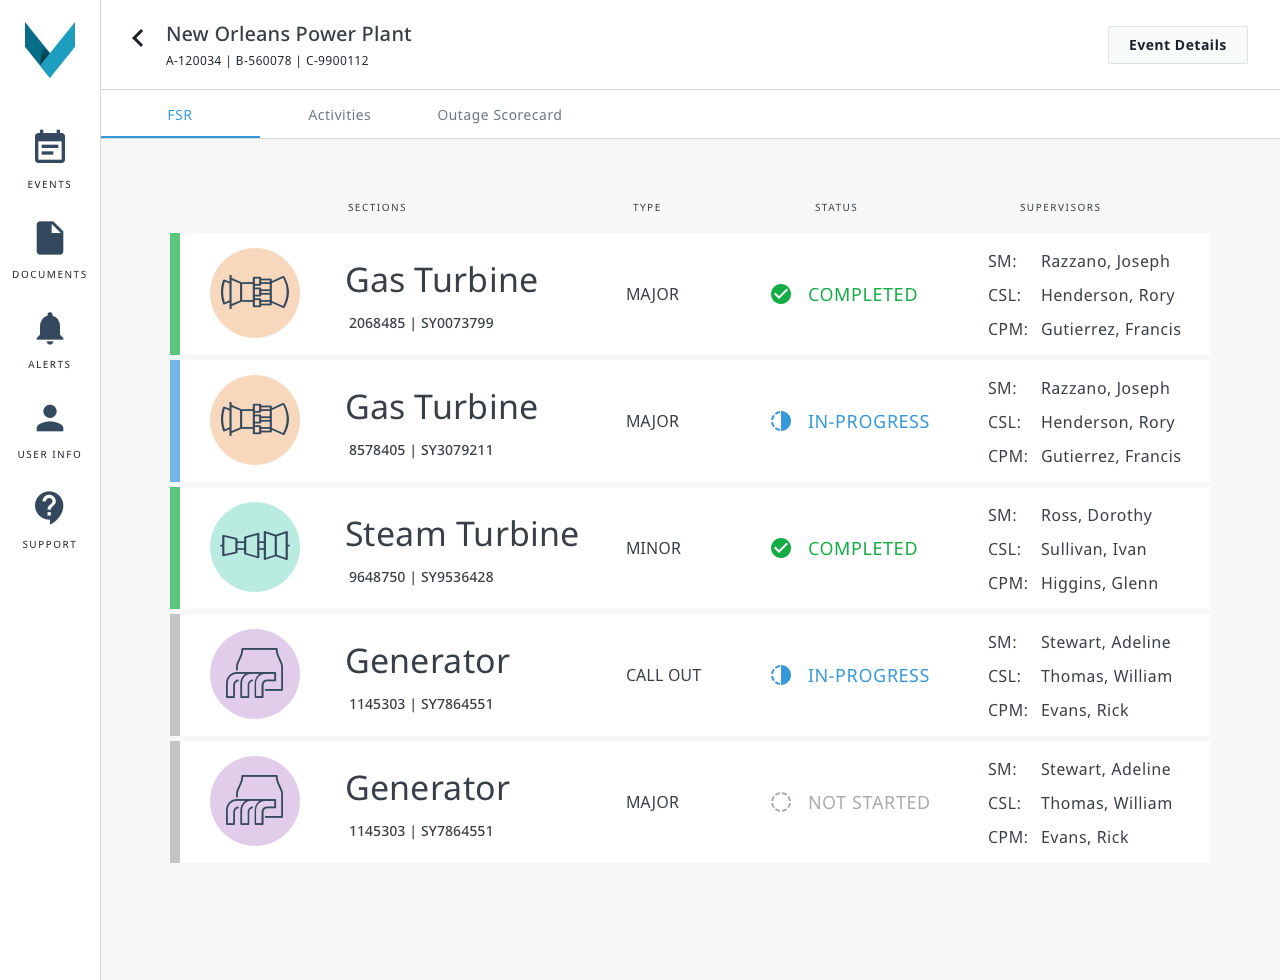Screen dimensions: 1280x980
Task: Click the Call Out Generator purple icon
Action: 255,674
